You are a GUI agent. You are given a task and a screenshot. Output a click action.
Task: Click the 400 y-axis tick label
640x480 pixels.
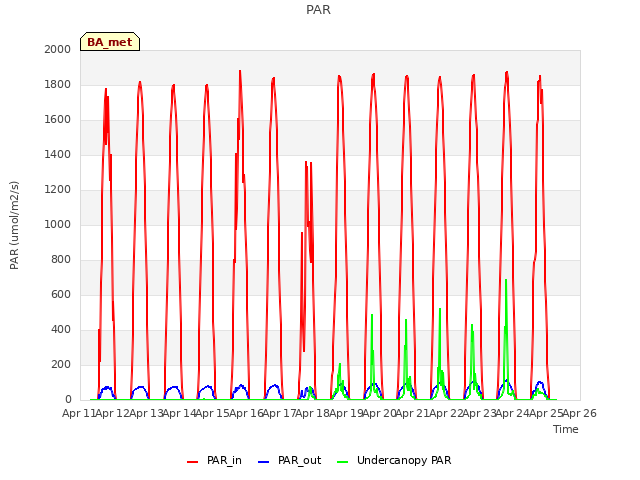pos(61,329)
